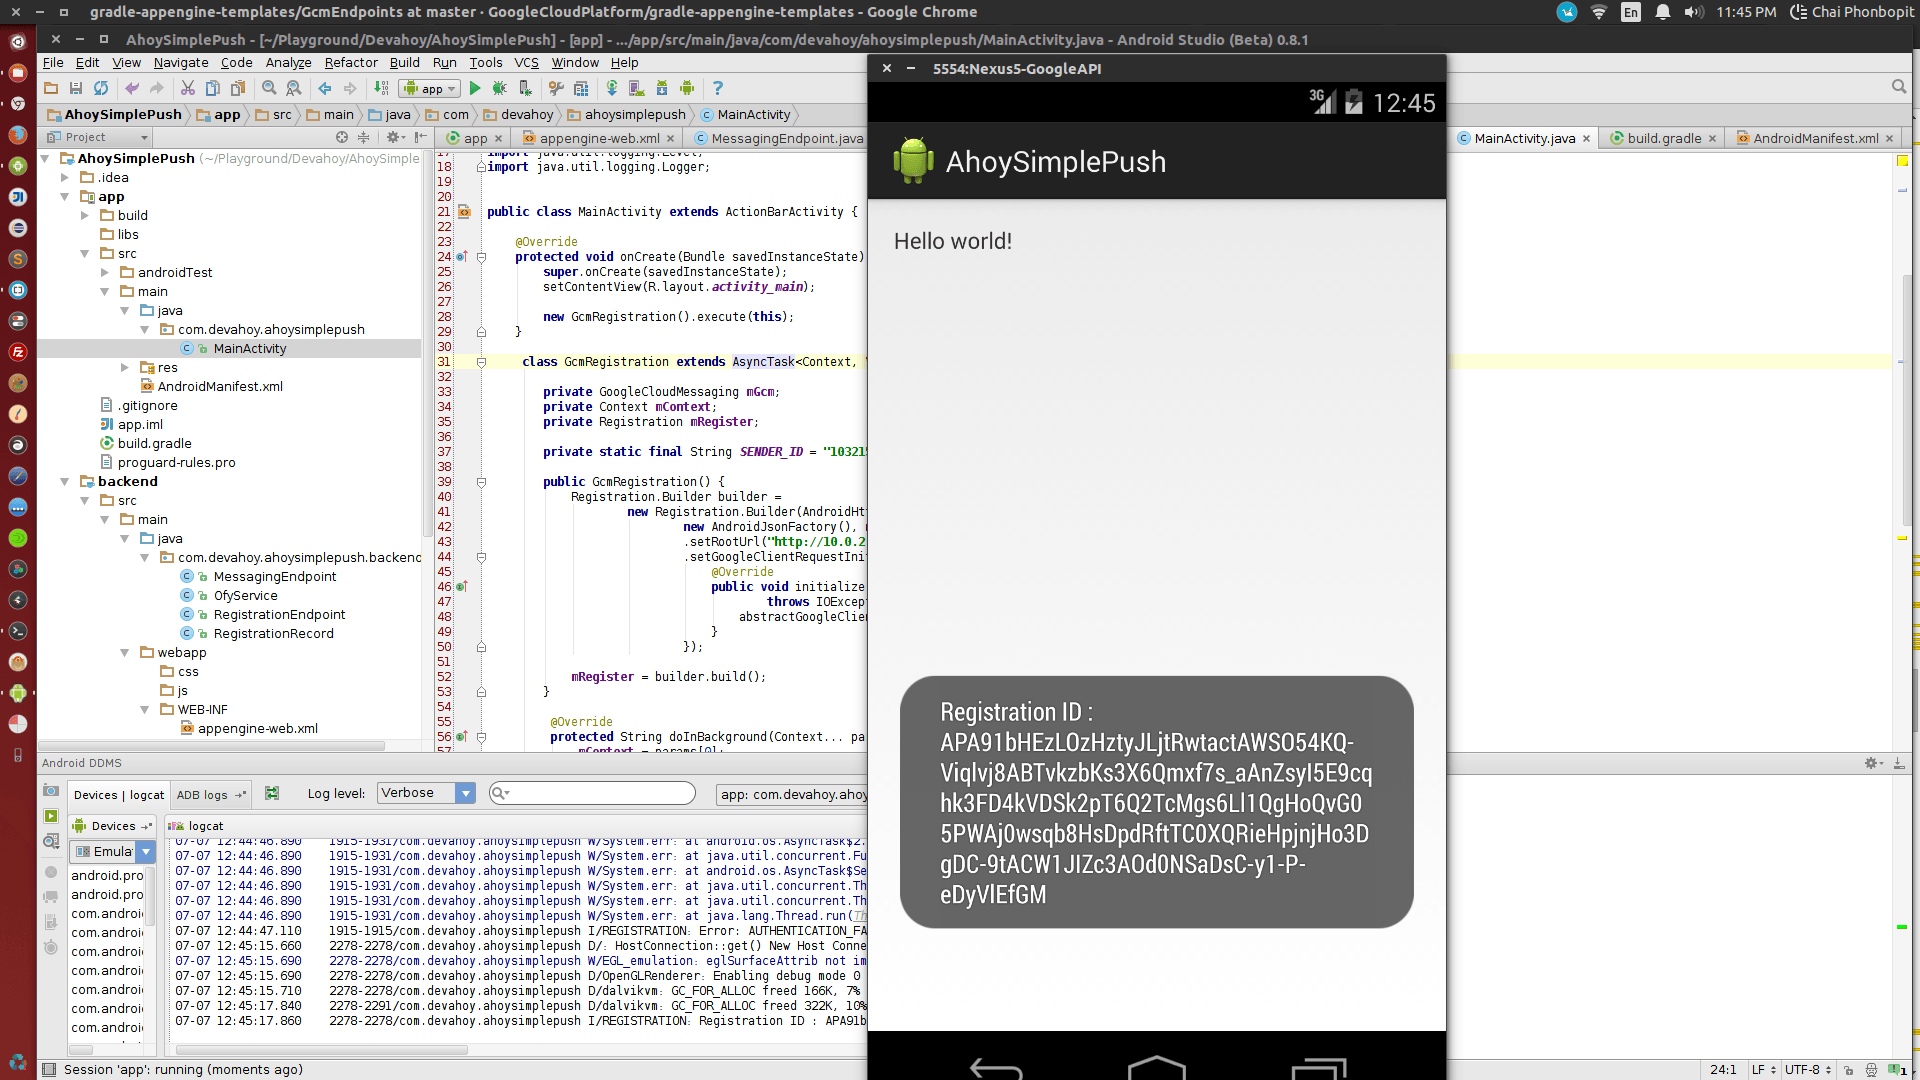Viewport: 1920px width, 1080px height.
Task: Click the Save All toolbar icon
Action: tap(75, 88)
